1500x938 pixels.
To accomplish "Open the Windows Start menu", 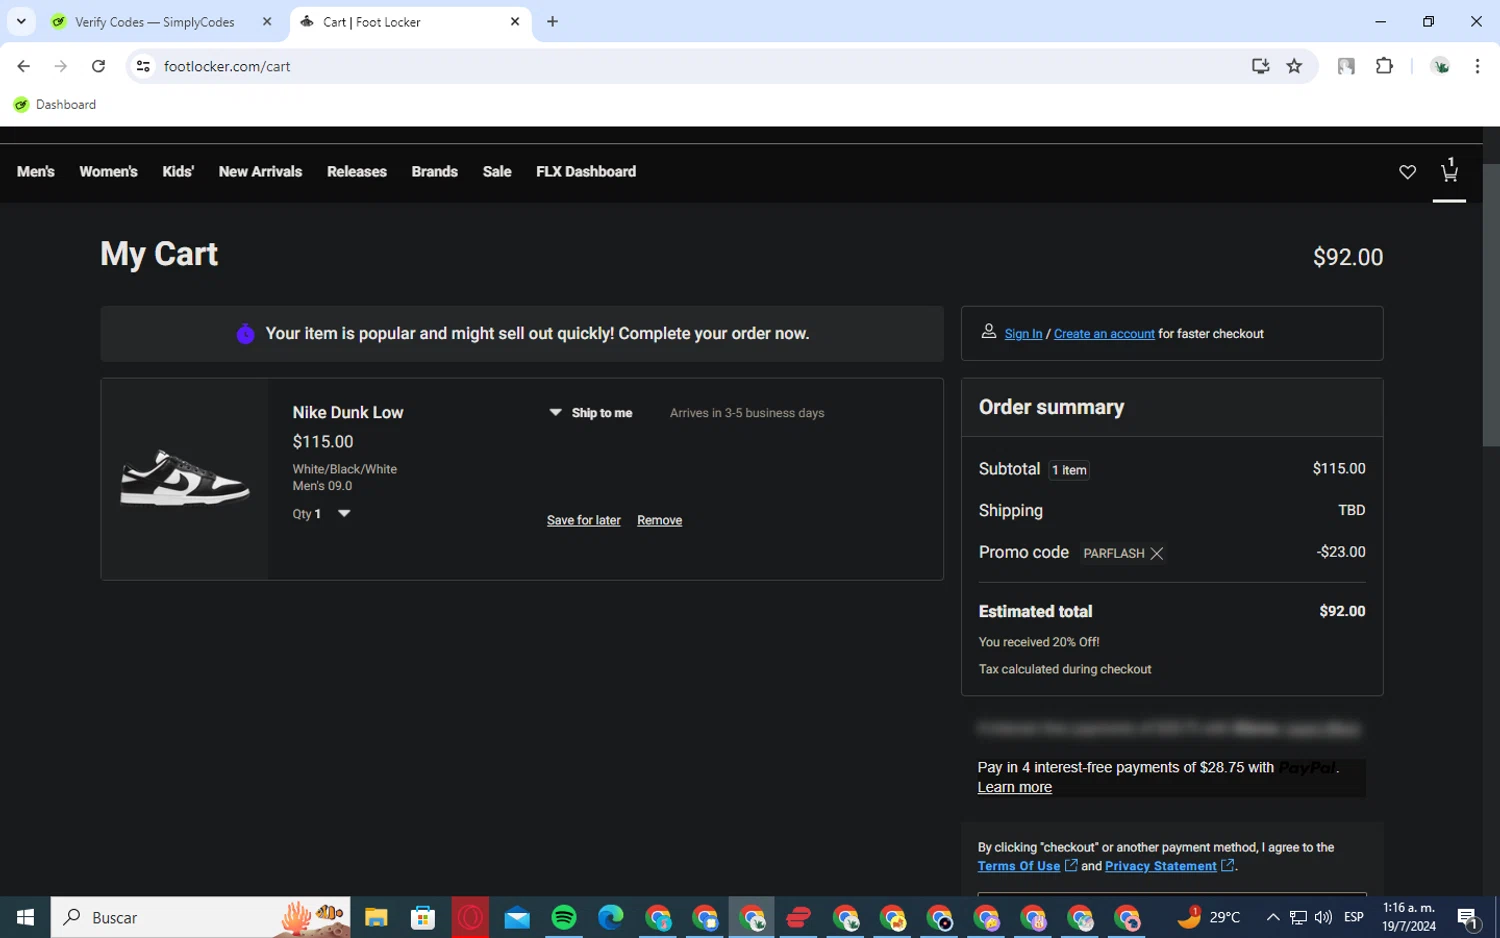I will (25, 917).
